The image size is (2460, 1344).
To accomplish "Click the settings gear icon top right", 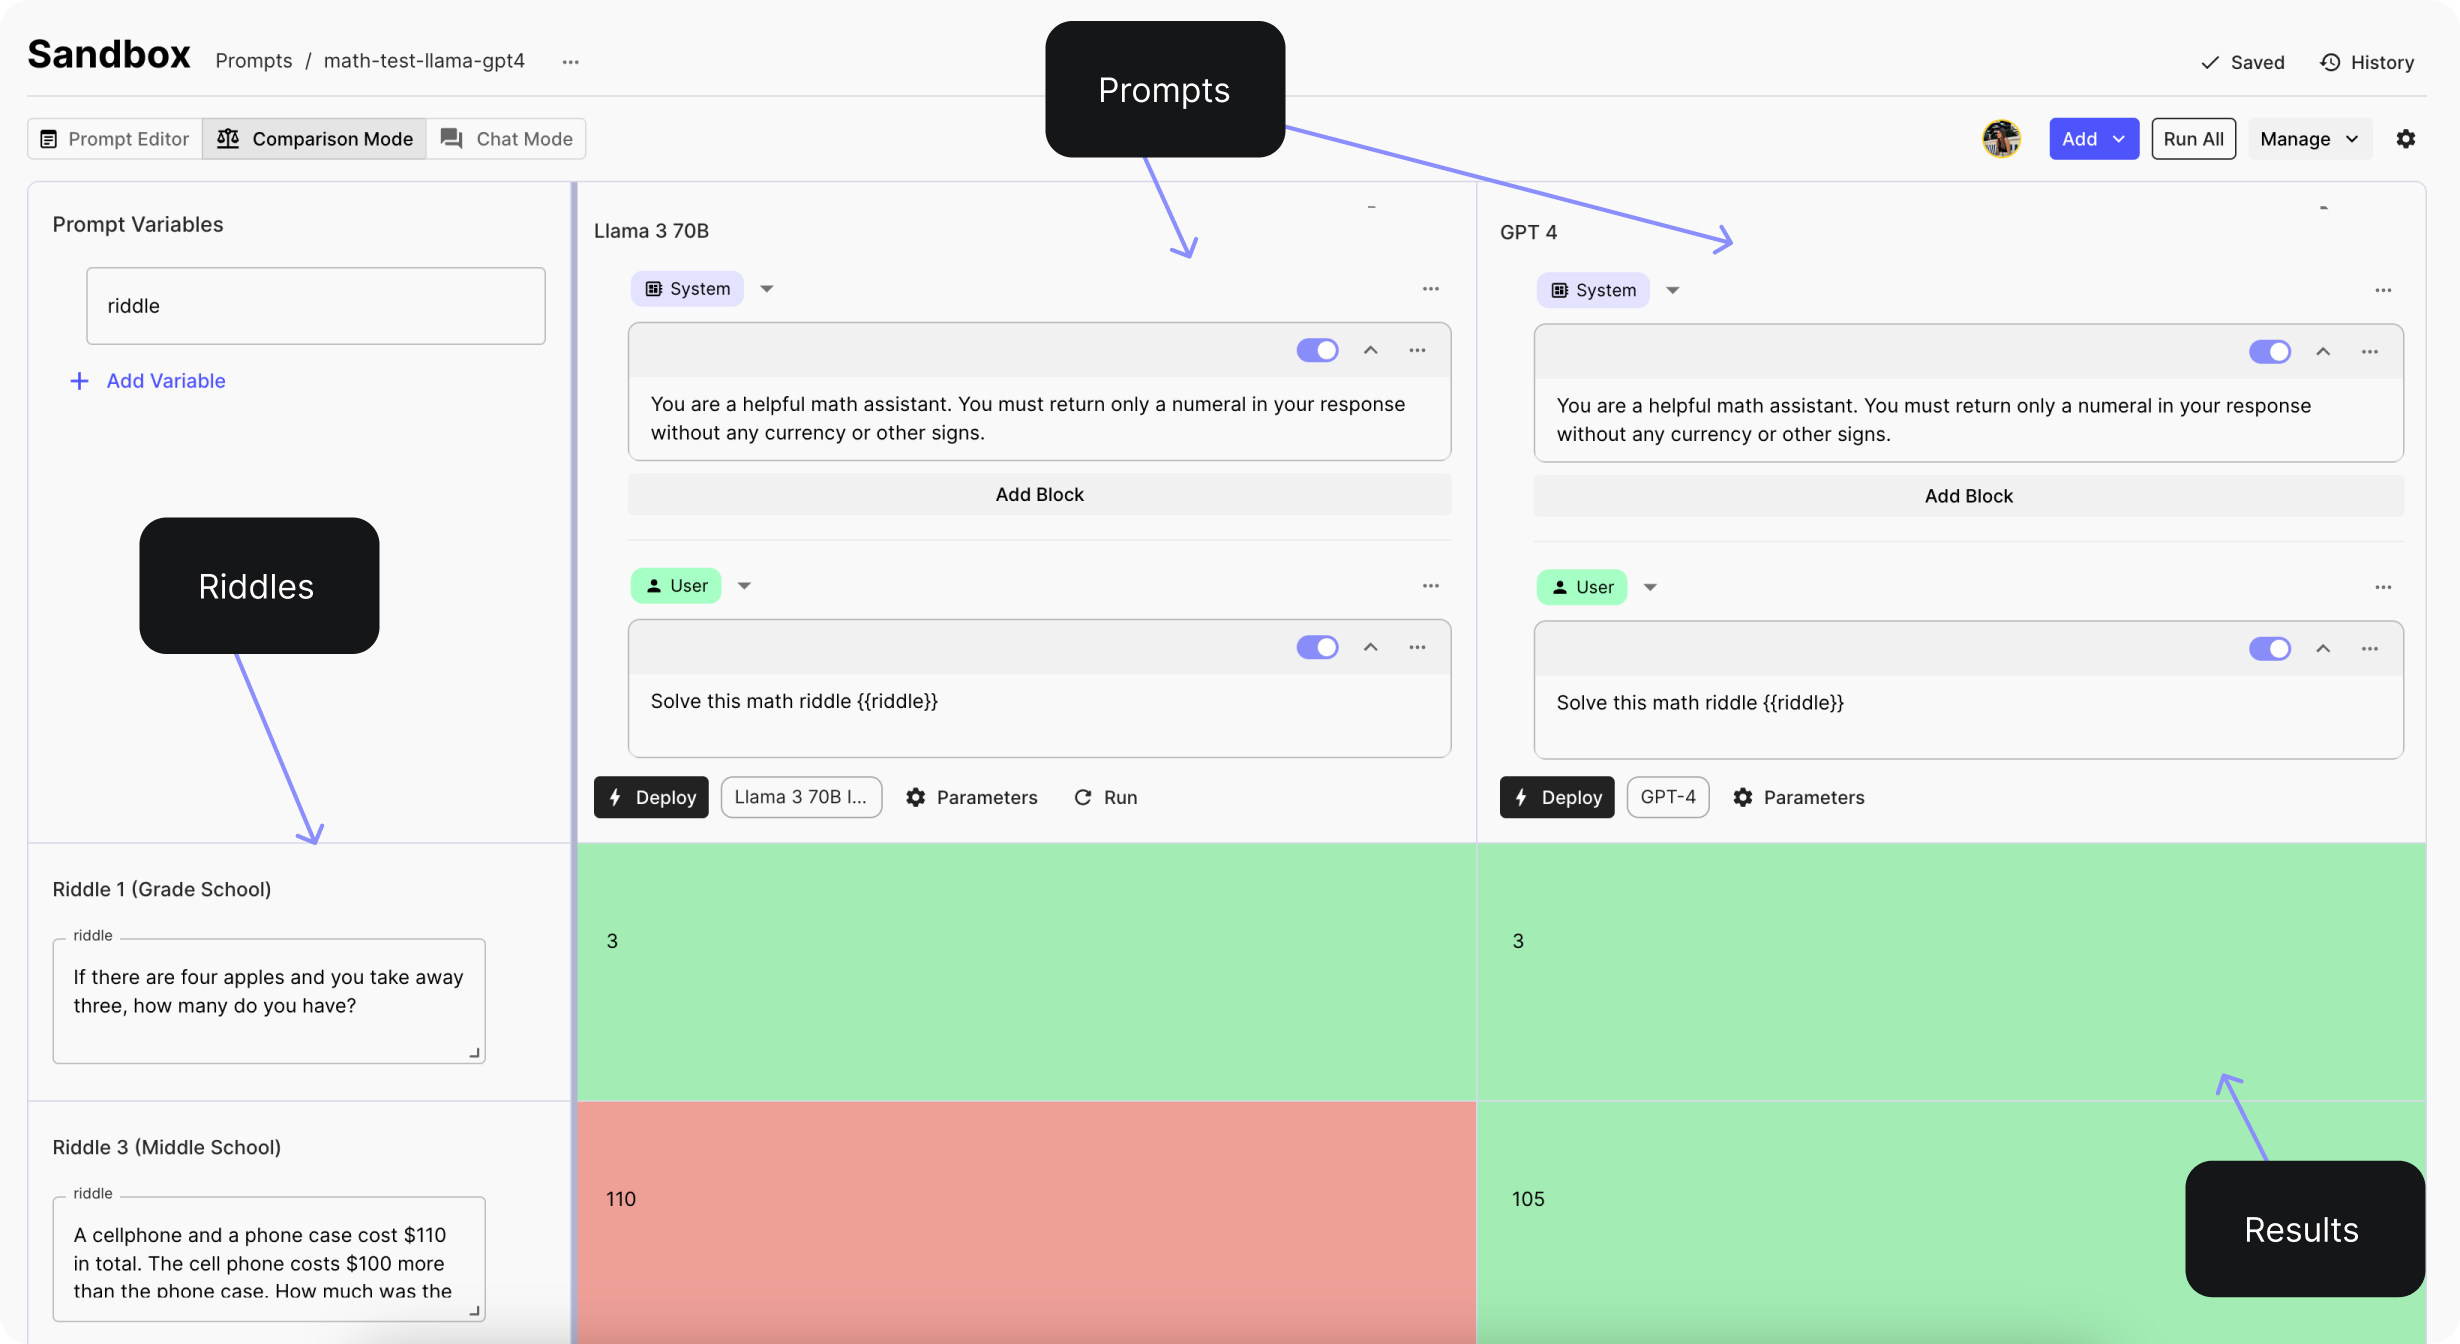I will (2405, 139).
